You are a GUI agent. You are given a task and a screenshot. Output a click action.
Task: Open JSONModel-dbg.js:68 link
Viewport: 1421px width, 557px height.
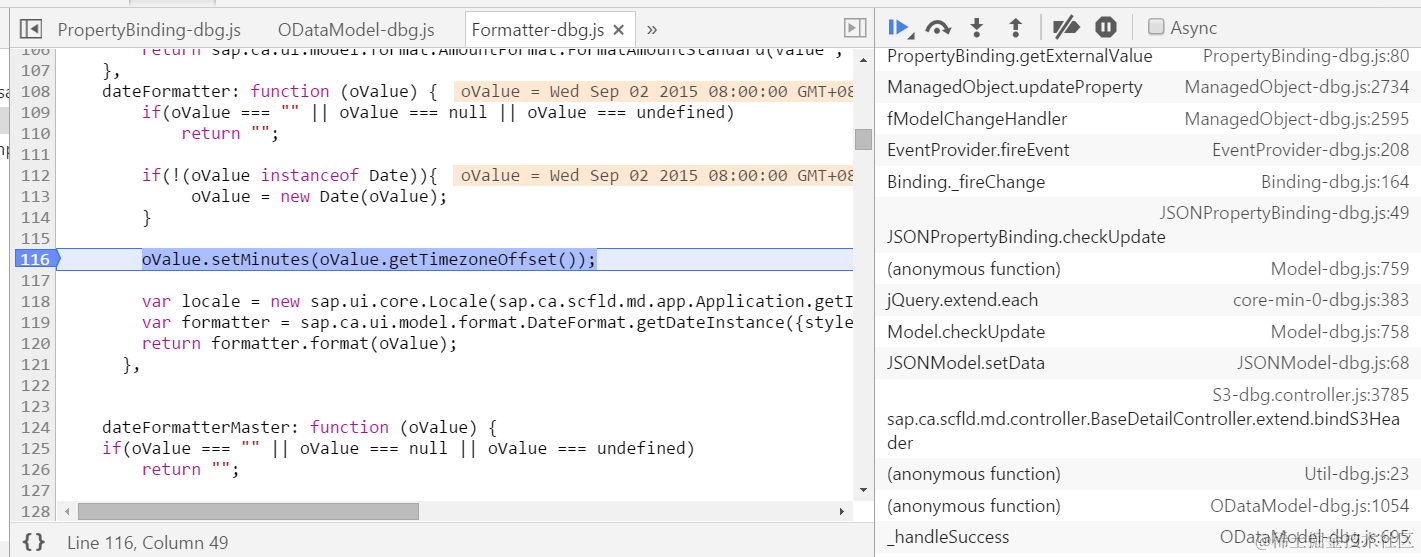(x=1323, y=363)
